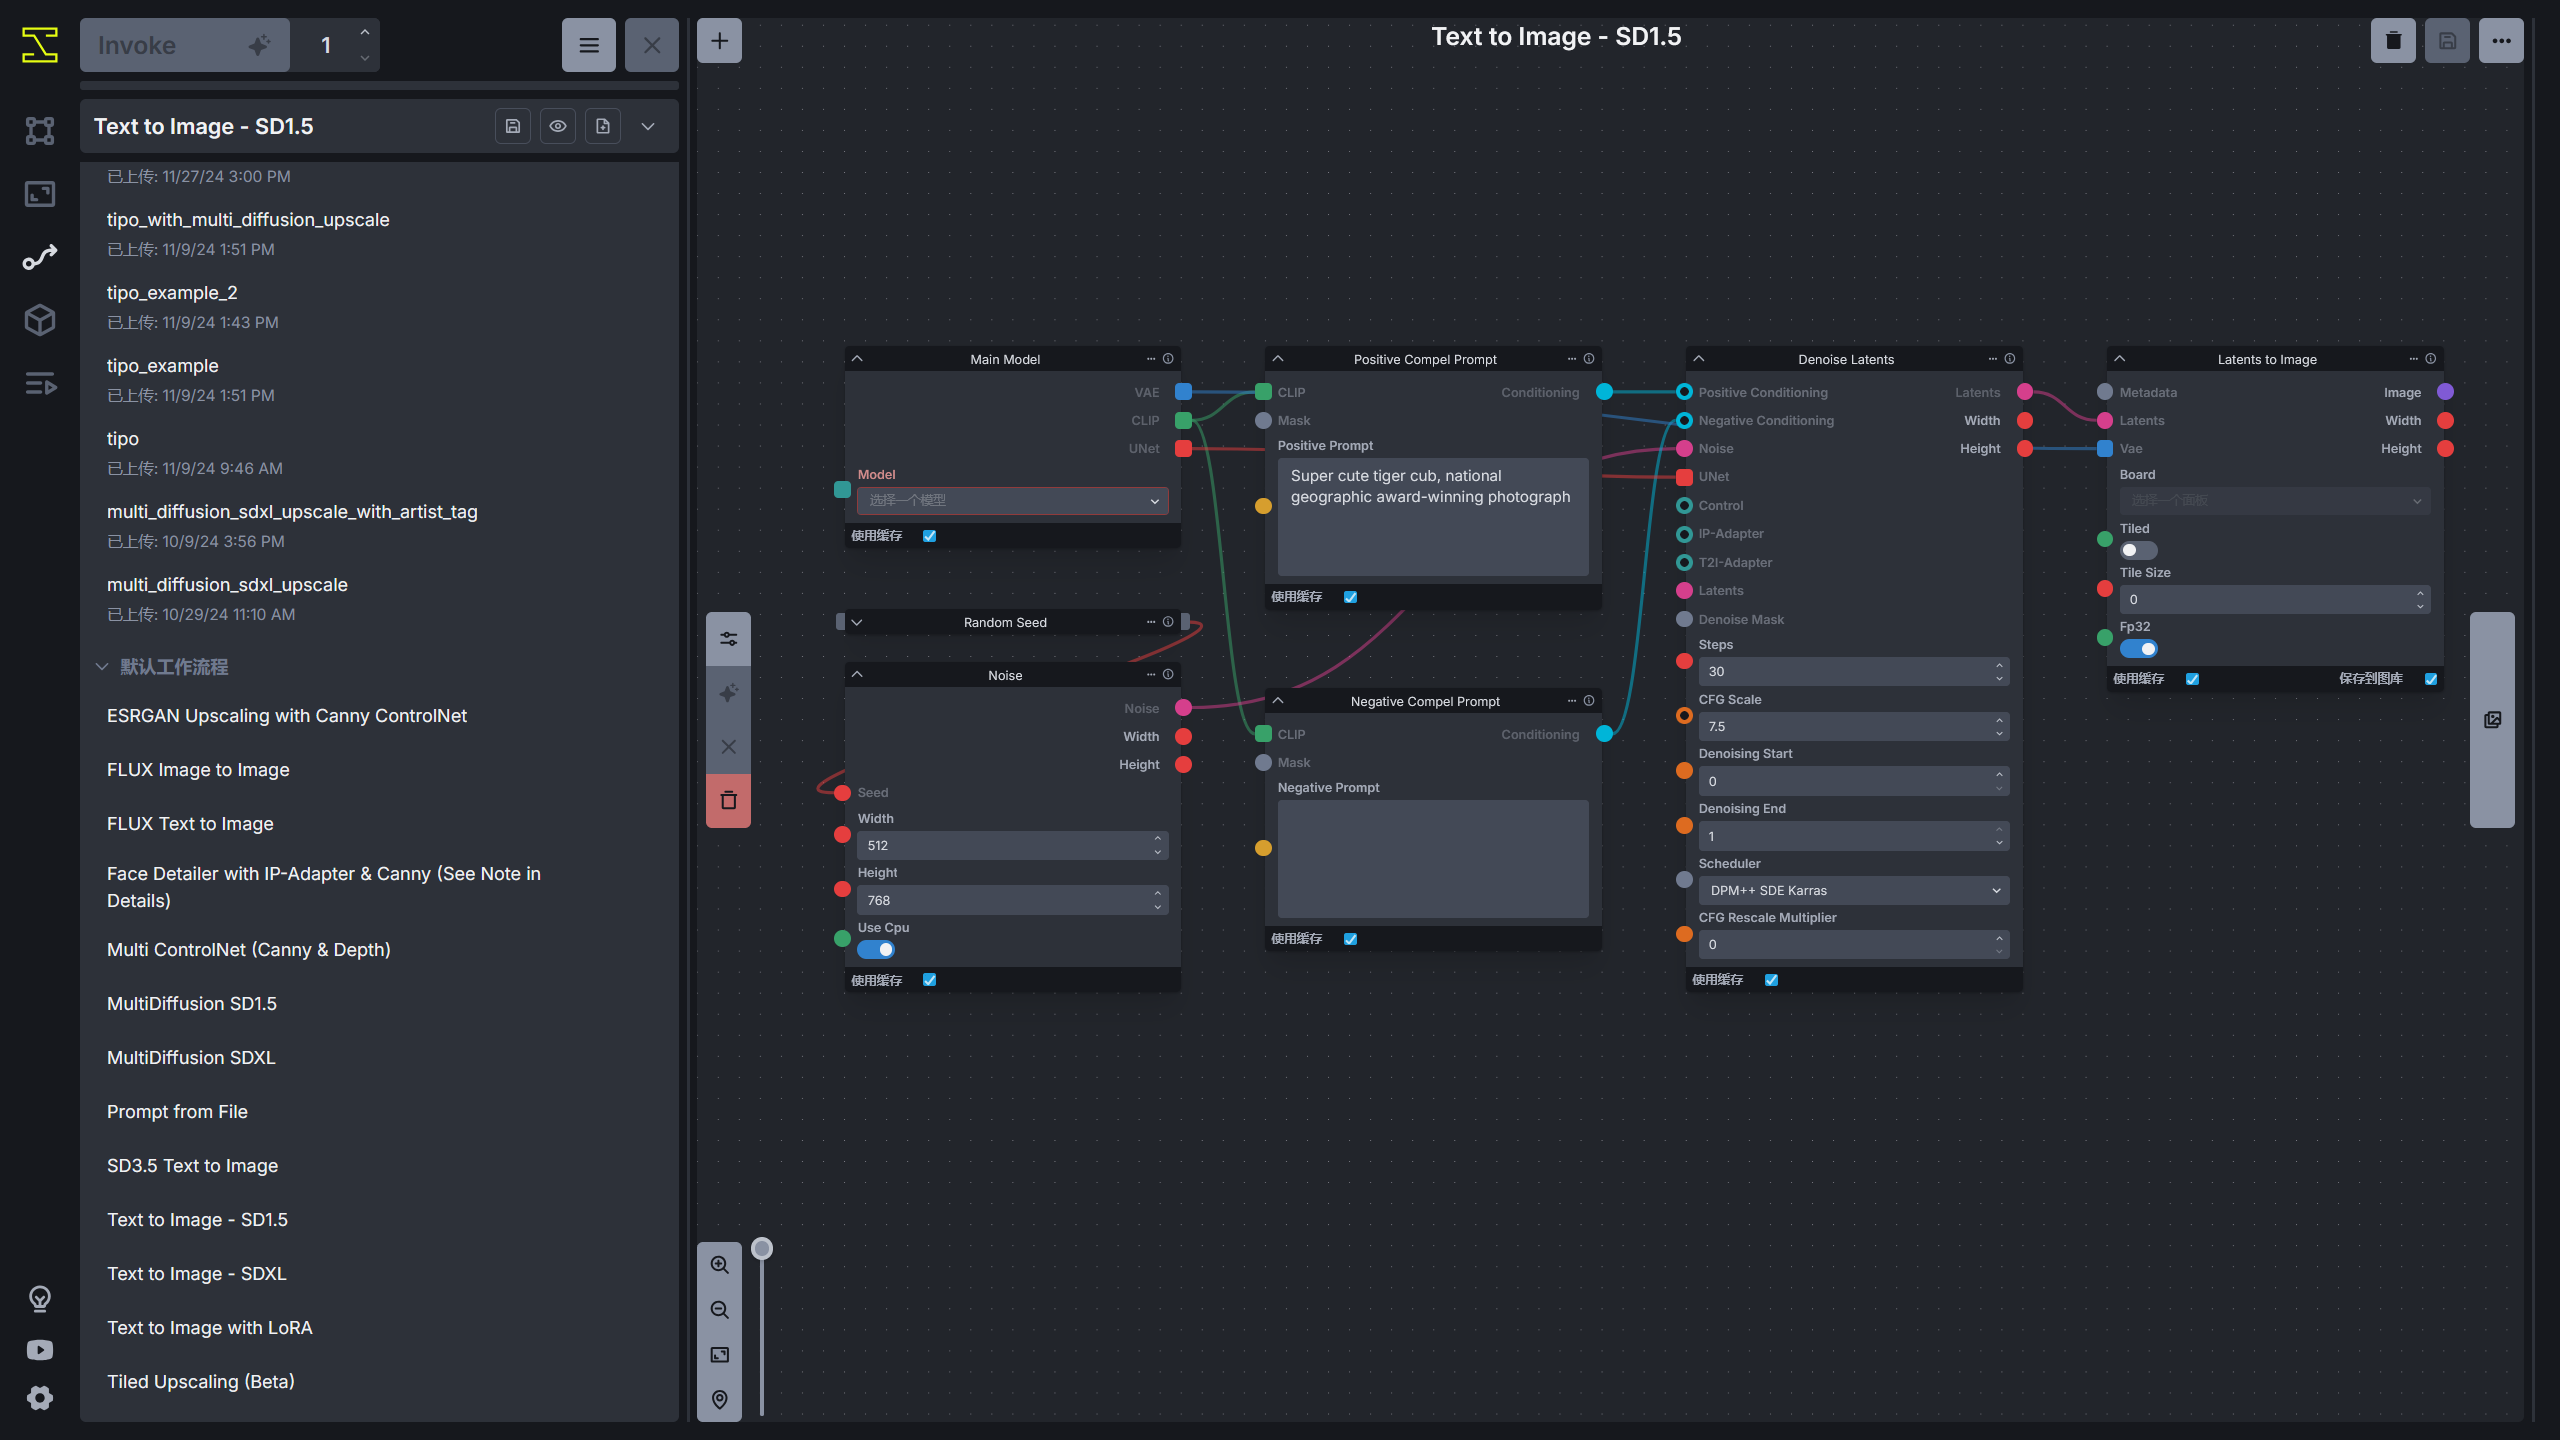The height and width of the screenshot is (1440, 2560).
Task: Click the trash icon in top right
Action: (2393, 41)
